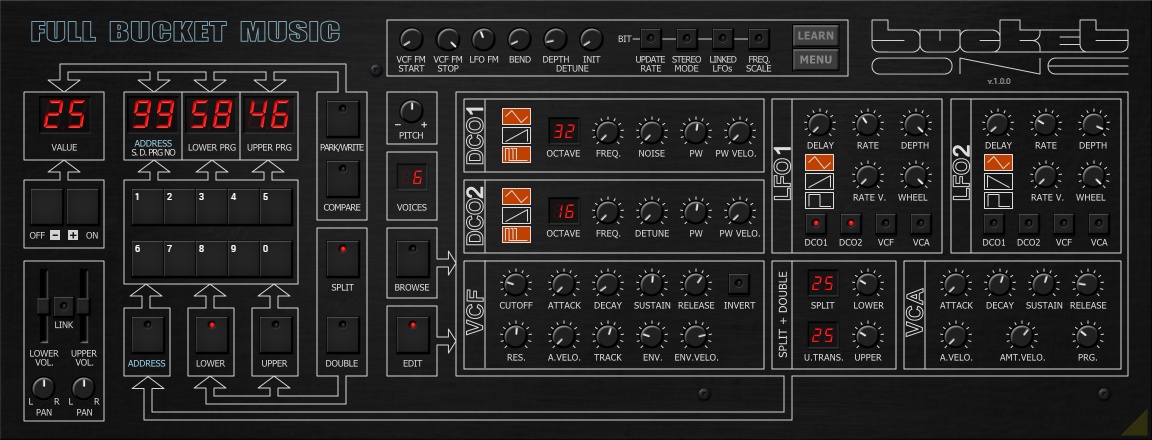Screen dimensions: 1152x440
Task: Click the DCO2 DETUNE knob
Action: pyautogui.click(x=651, y=212)
